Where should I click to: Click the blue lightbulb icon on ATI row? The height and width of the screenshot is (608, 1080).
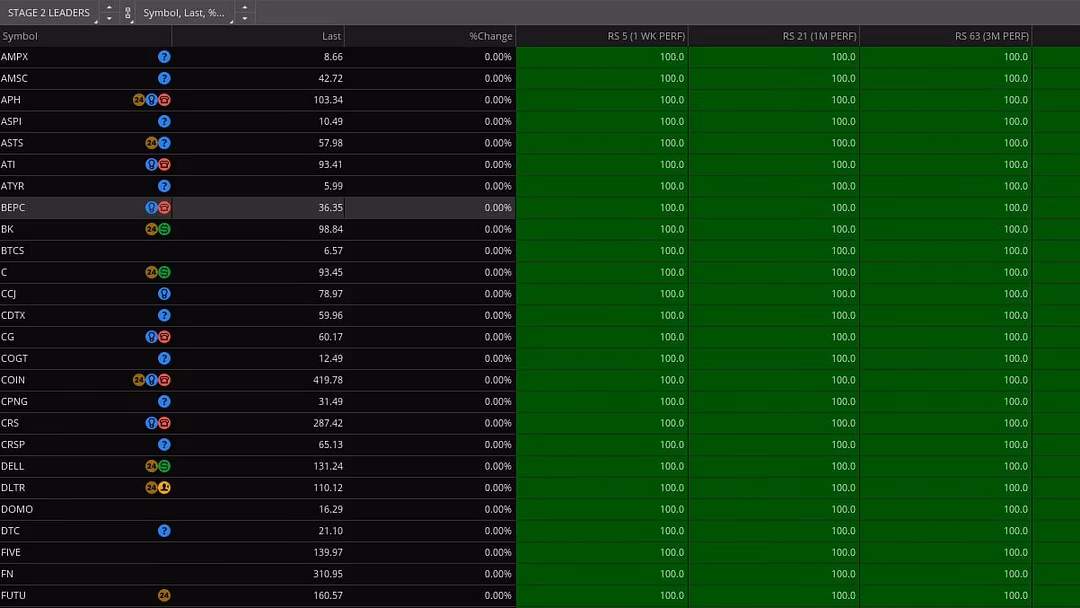pyautogui.click(x=151, y=165)
